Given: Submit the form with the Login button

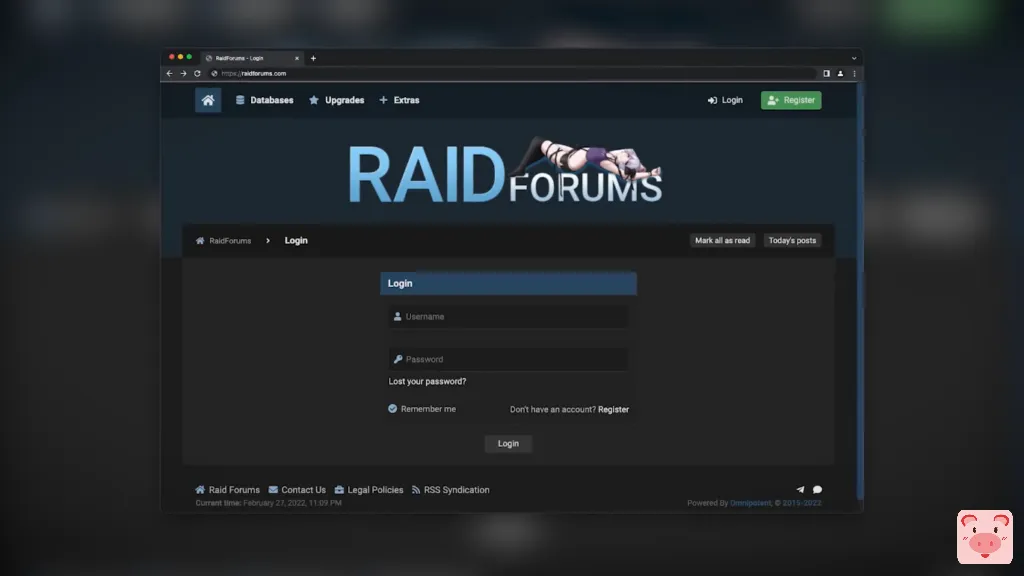Looking at the screenshot, I should pyautogui.click(x=508, y=443).
